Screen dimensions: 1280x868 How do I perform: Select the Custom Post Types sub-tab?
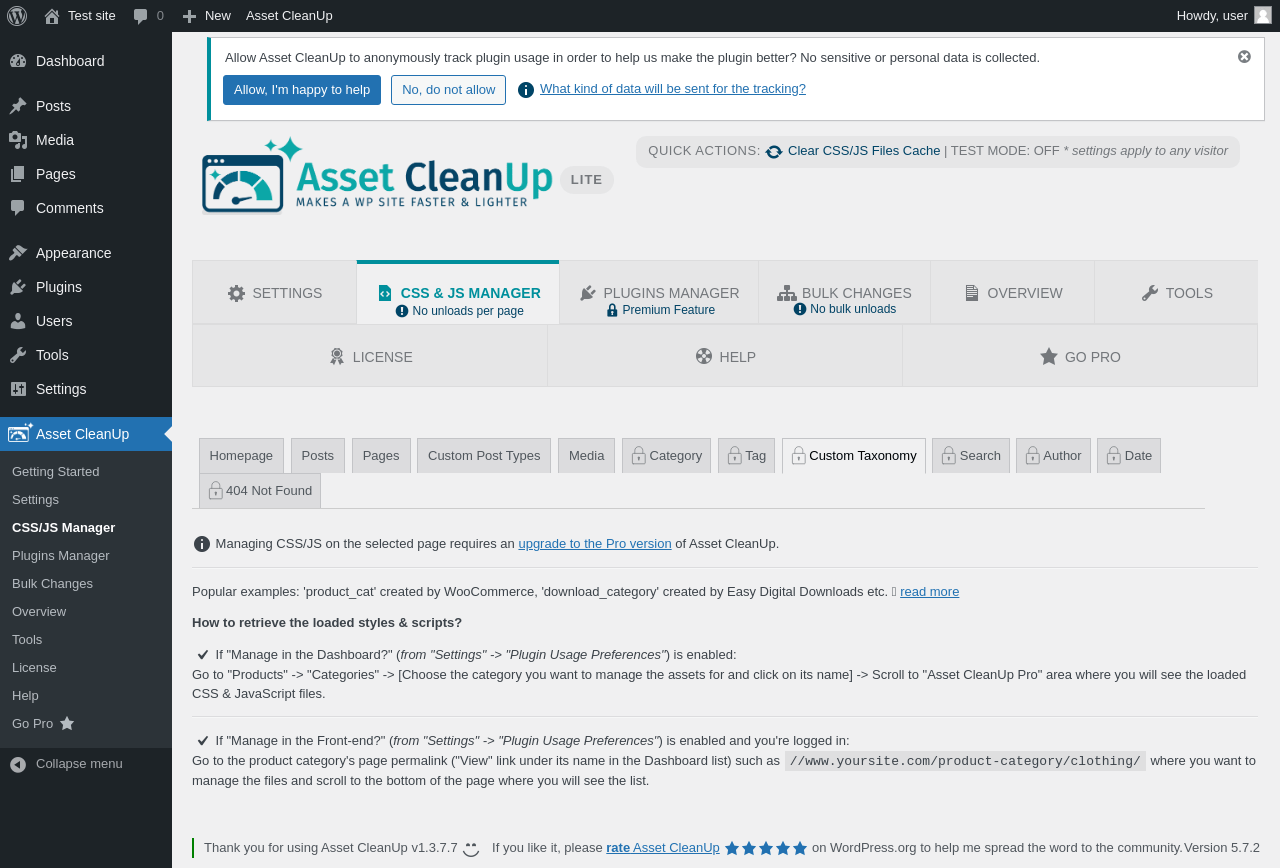pos(484,456)
